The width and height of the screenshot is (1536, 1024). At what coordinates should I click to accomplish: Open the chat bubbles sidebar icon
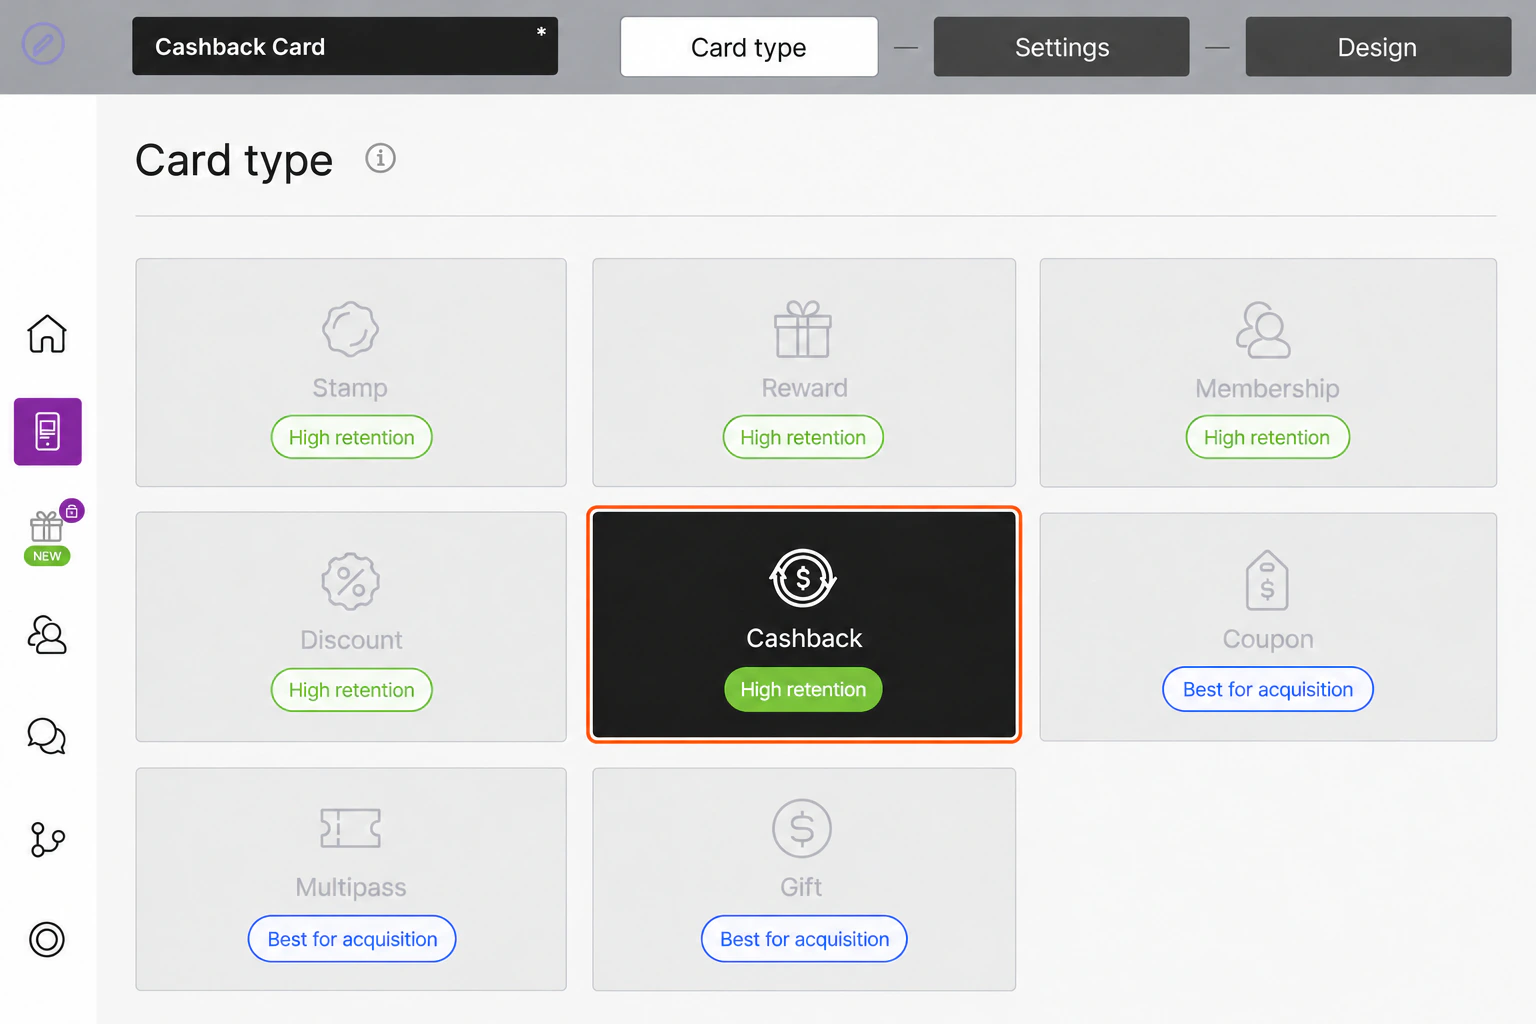(47, 736)
